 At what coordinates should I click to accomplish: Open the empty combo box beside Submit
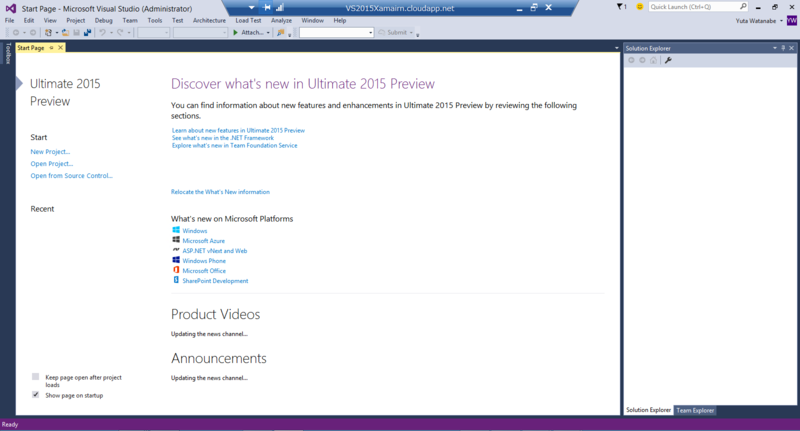click(337, 33)
